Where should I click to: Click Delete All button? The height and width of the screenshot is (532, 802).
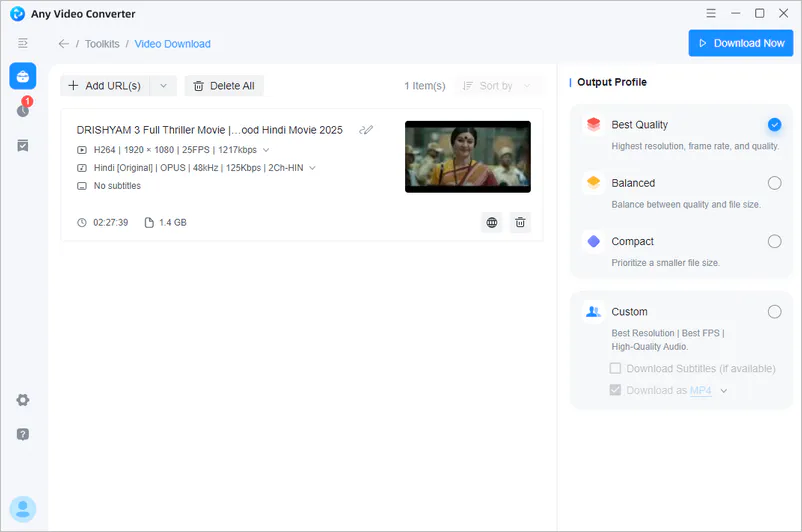[x=224, y=86]
